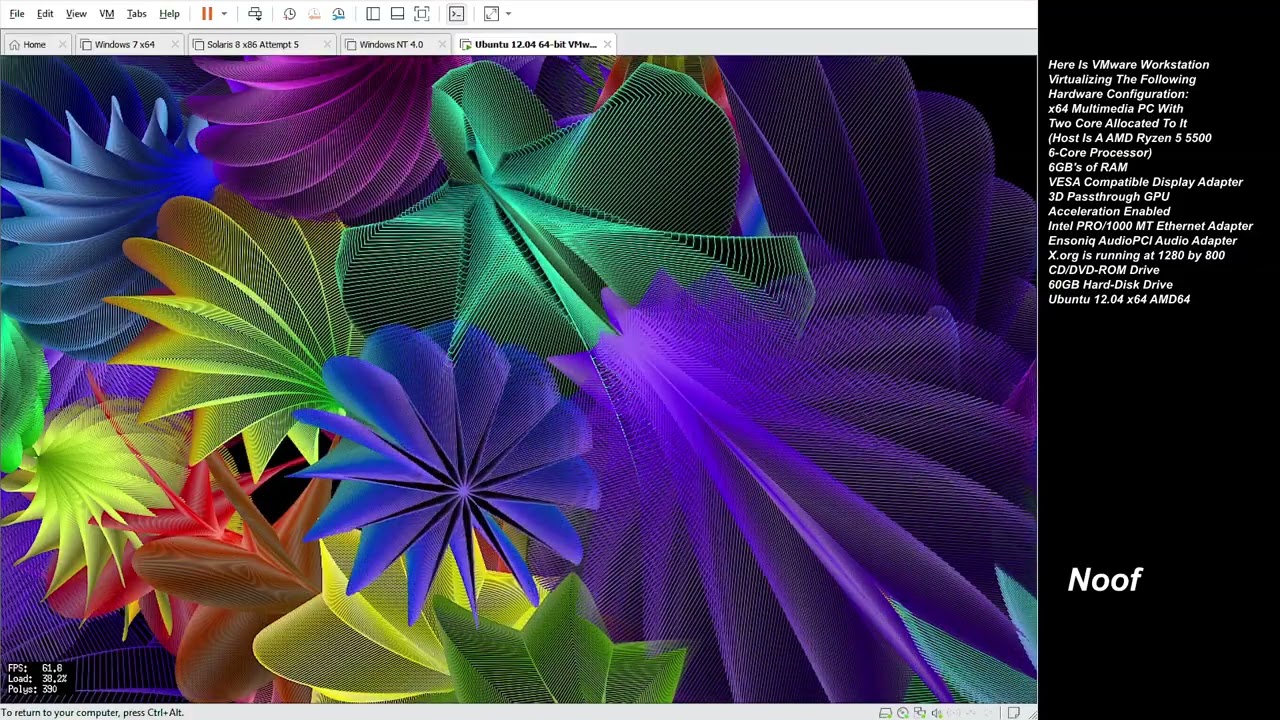The image size is (1280, 720).
Task: Open the Edit menu
Action: pyautogui.click(x=45, y=14)
